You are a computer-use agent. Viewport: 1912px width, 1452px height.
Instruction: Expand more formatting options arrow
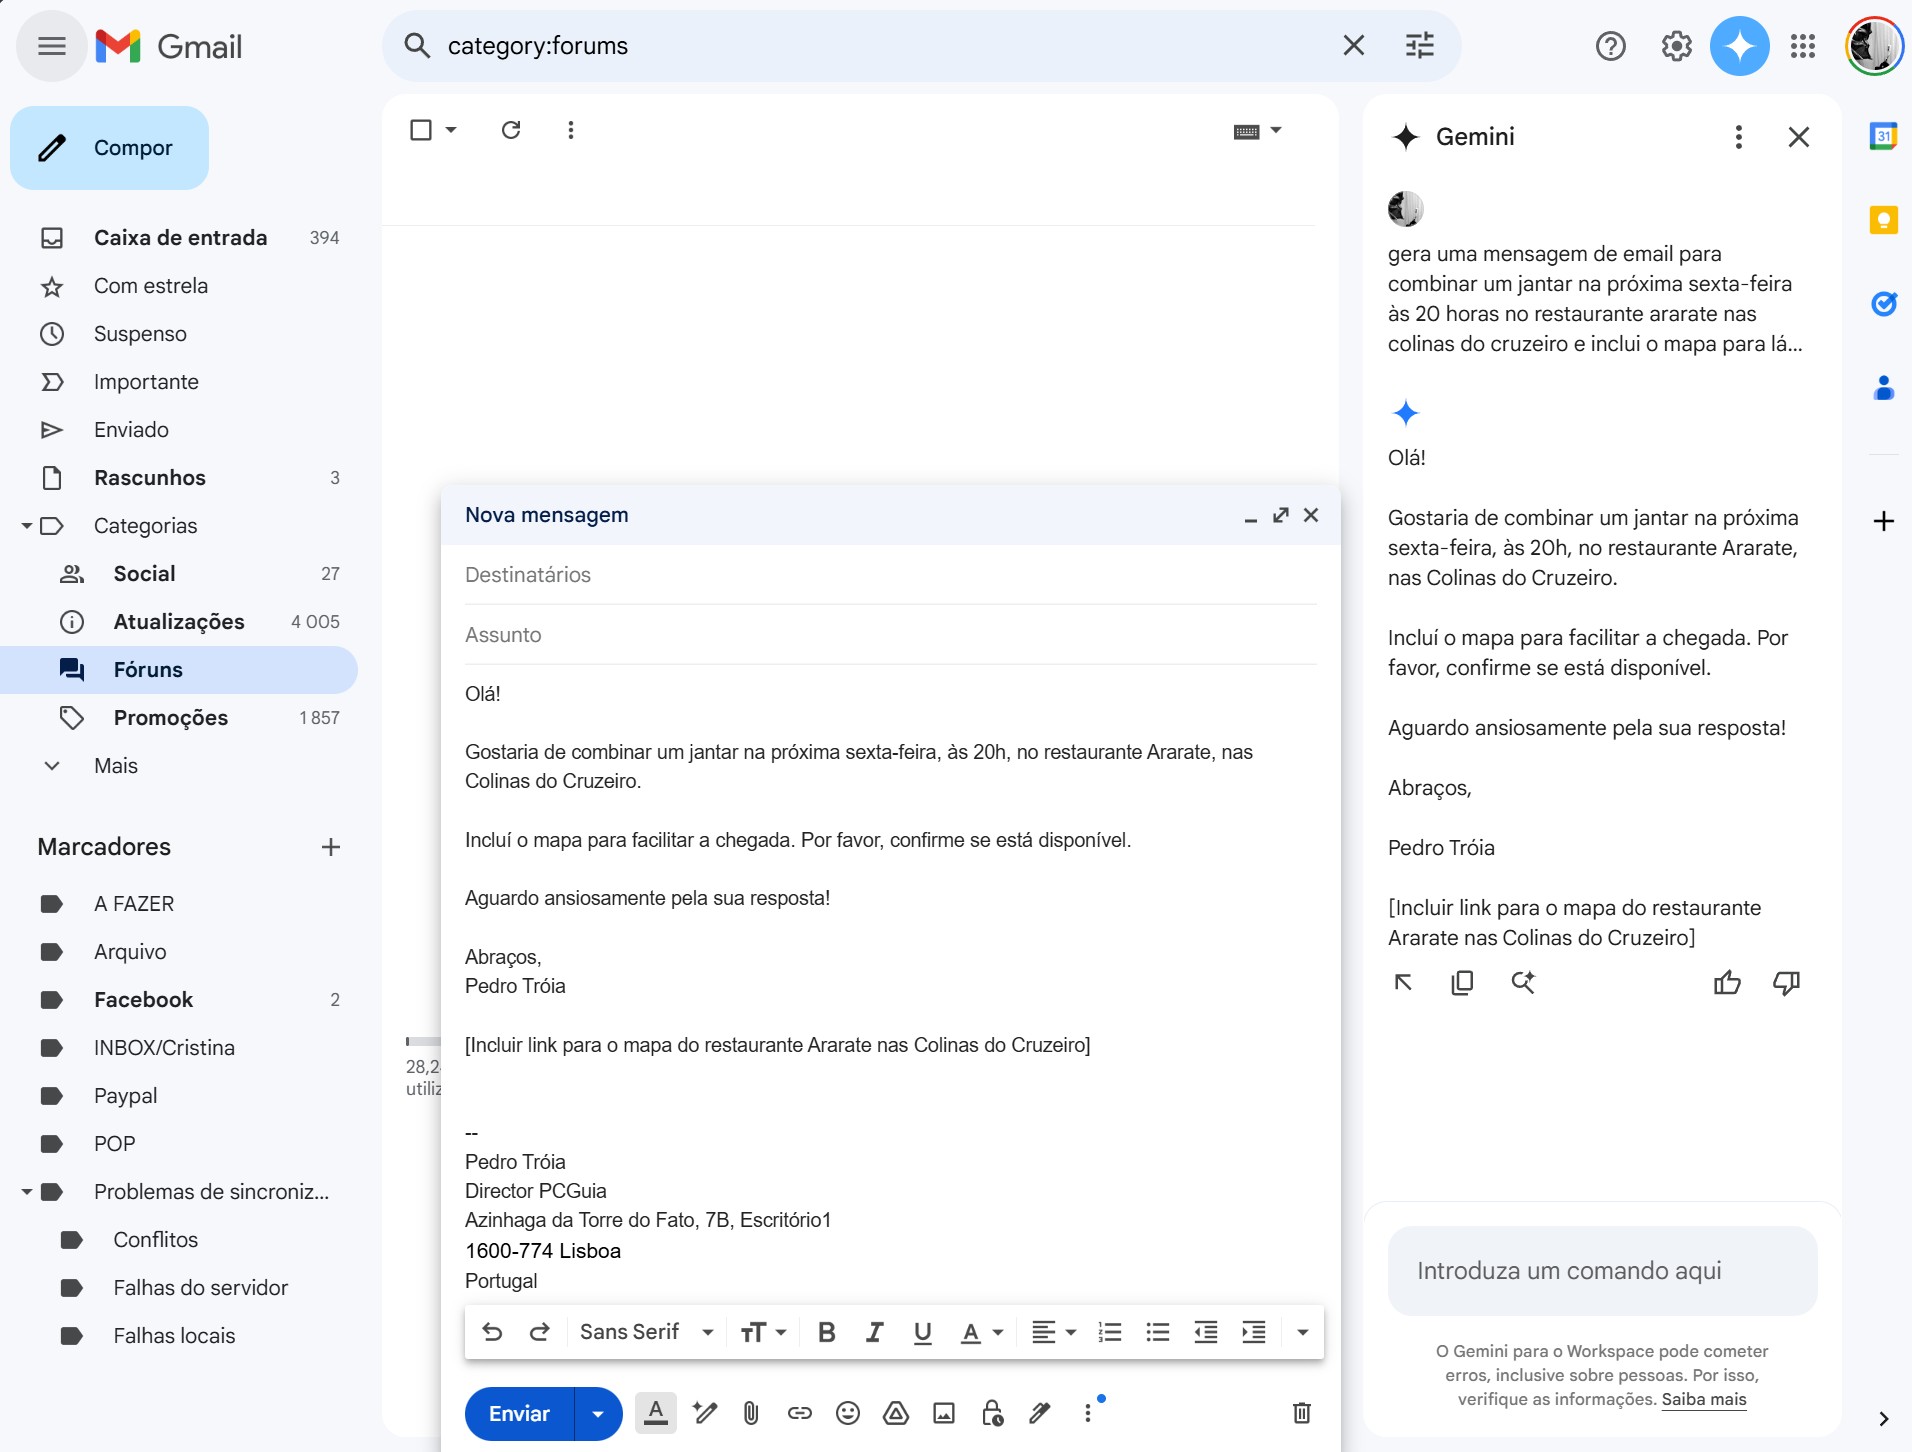[x=1302, y=1332]
